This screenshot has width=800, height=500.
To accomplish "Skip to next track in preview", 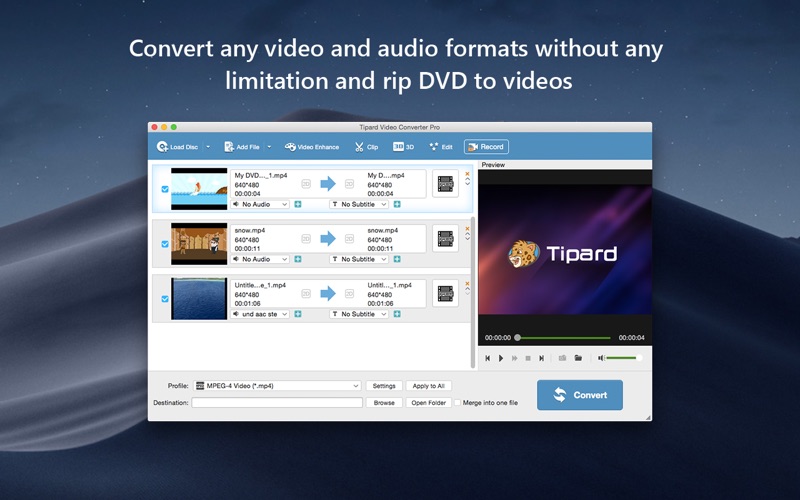I will click(x=542, y=358).
